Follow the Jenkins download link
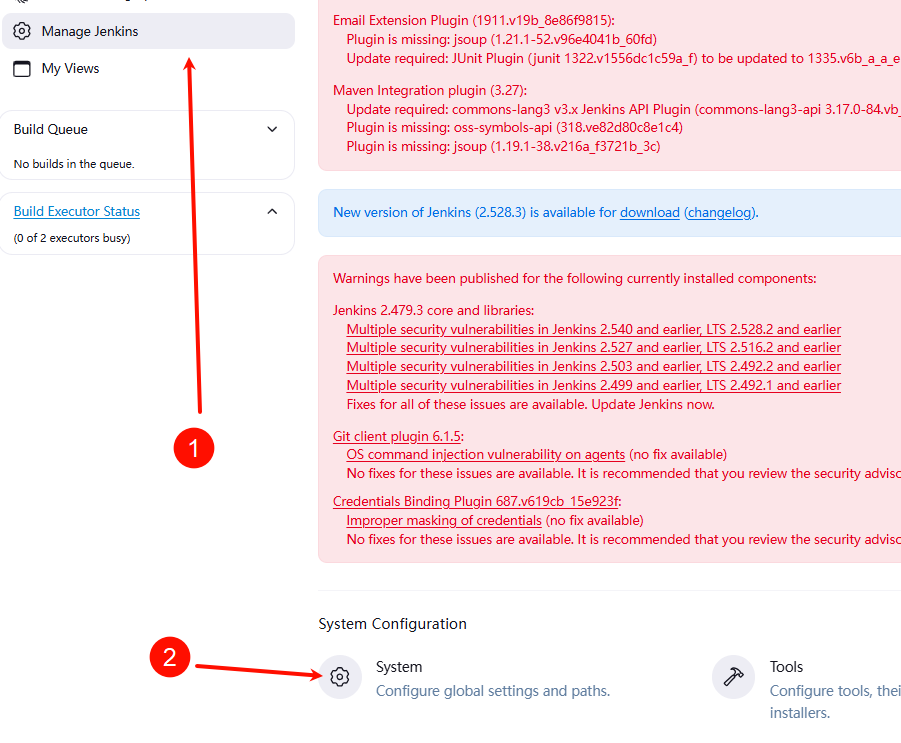 tap(649, 213)
